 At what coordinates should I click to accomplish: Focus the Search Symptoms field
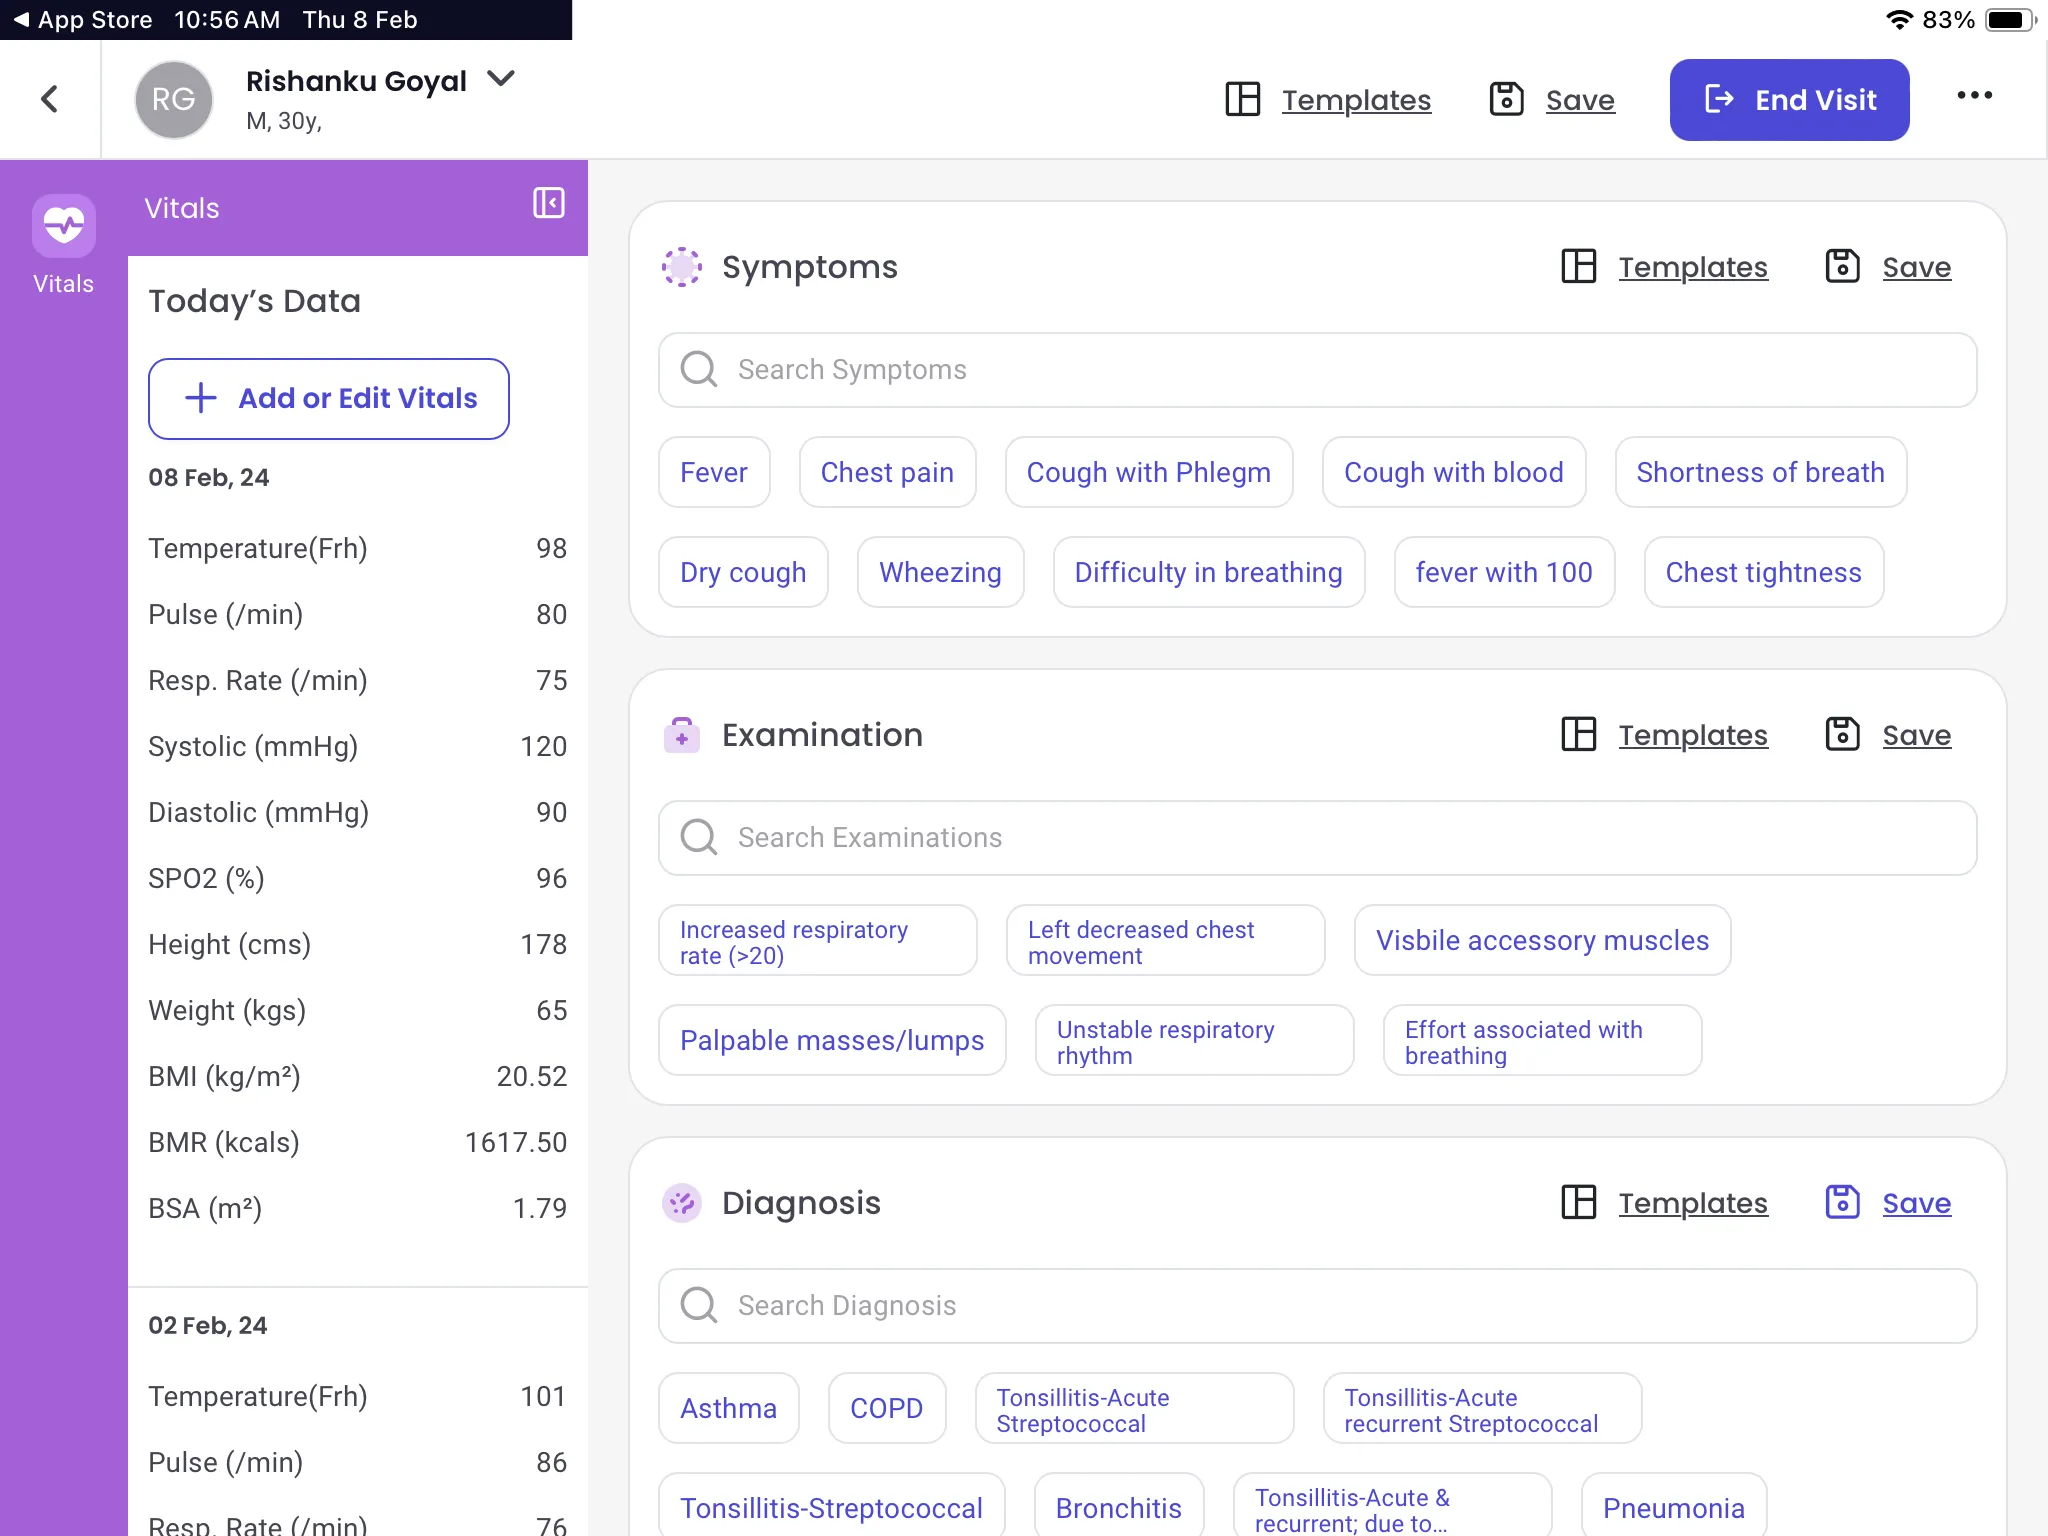pos(1317,370)
